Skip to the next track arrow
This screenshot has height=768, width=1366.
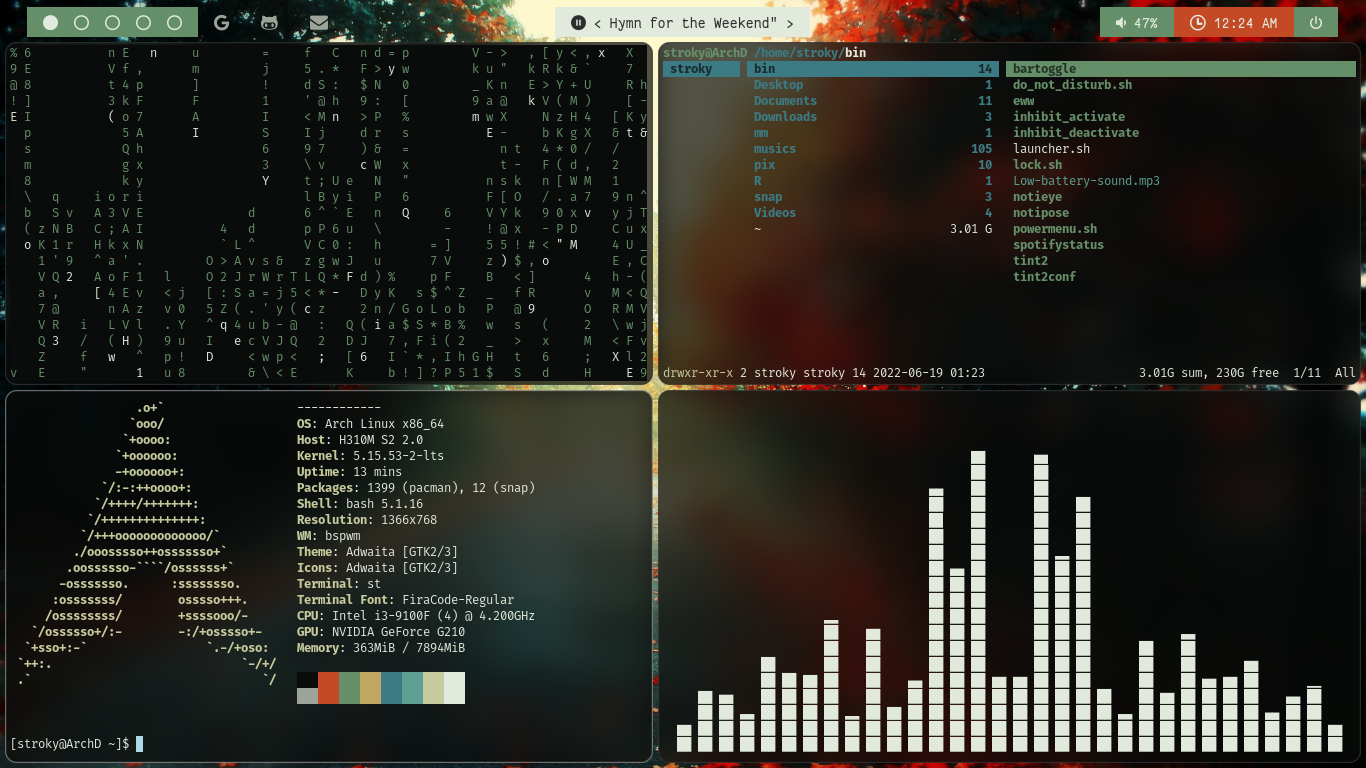790,23
